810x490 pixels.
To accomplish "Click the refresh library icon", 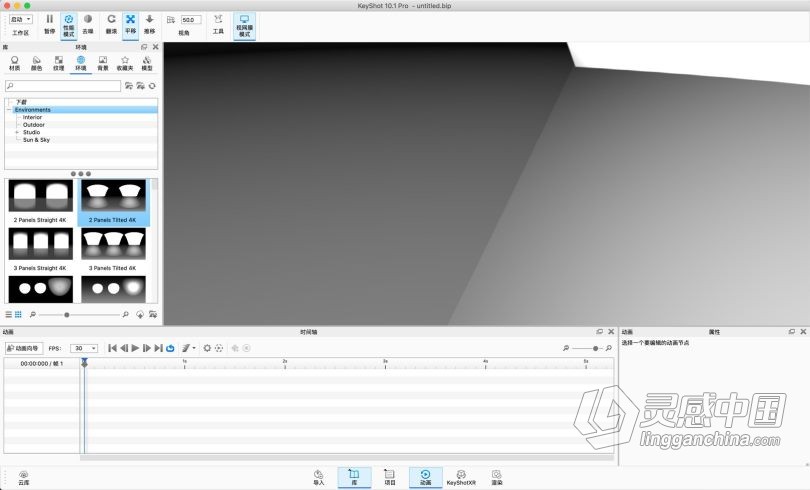I will 152,86.
